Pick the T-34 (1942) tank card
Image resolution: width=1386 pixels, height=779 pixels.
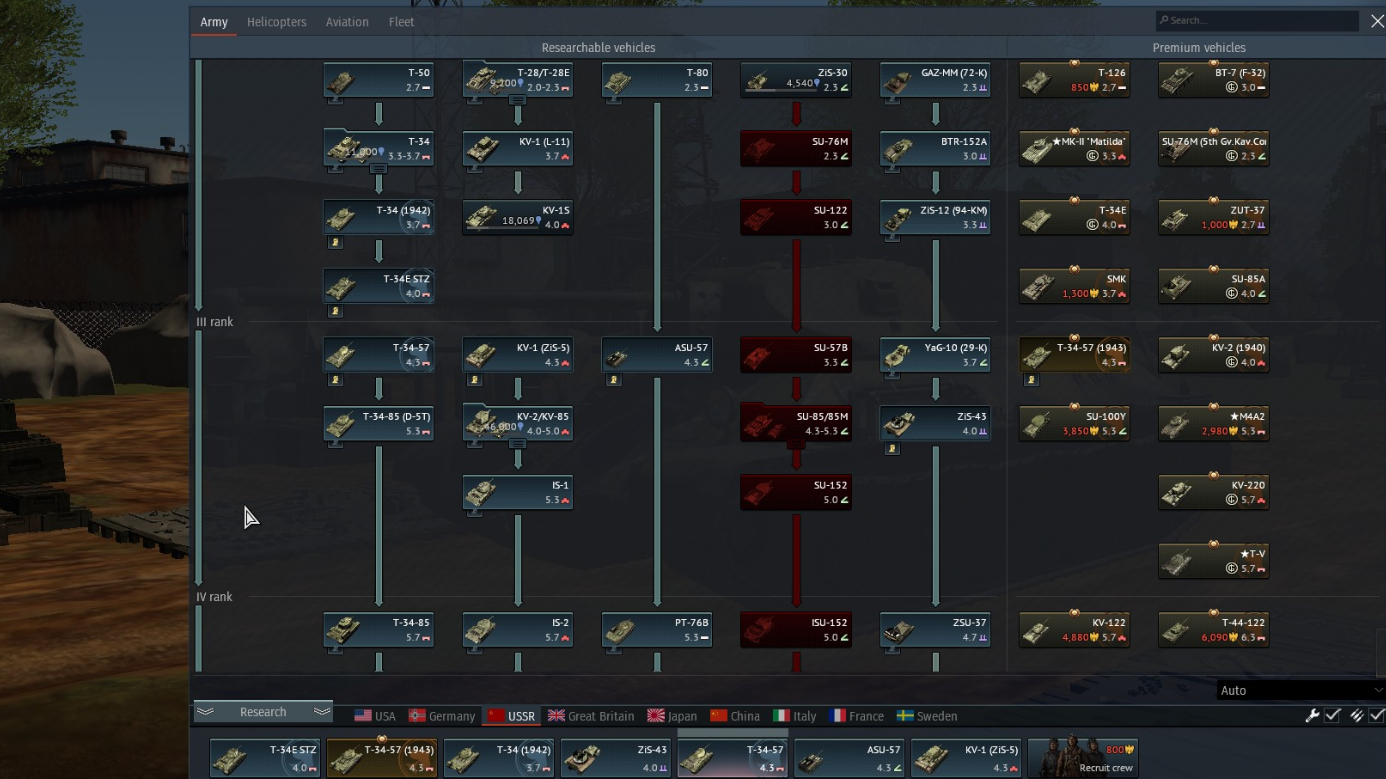click(379, 218)
